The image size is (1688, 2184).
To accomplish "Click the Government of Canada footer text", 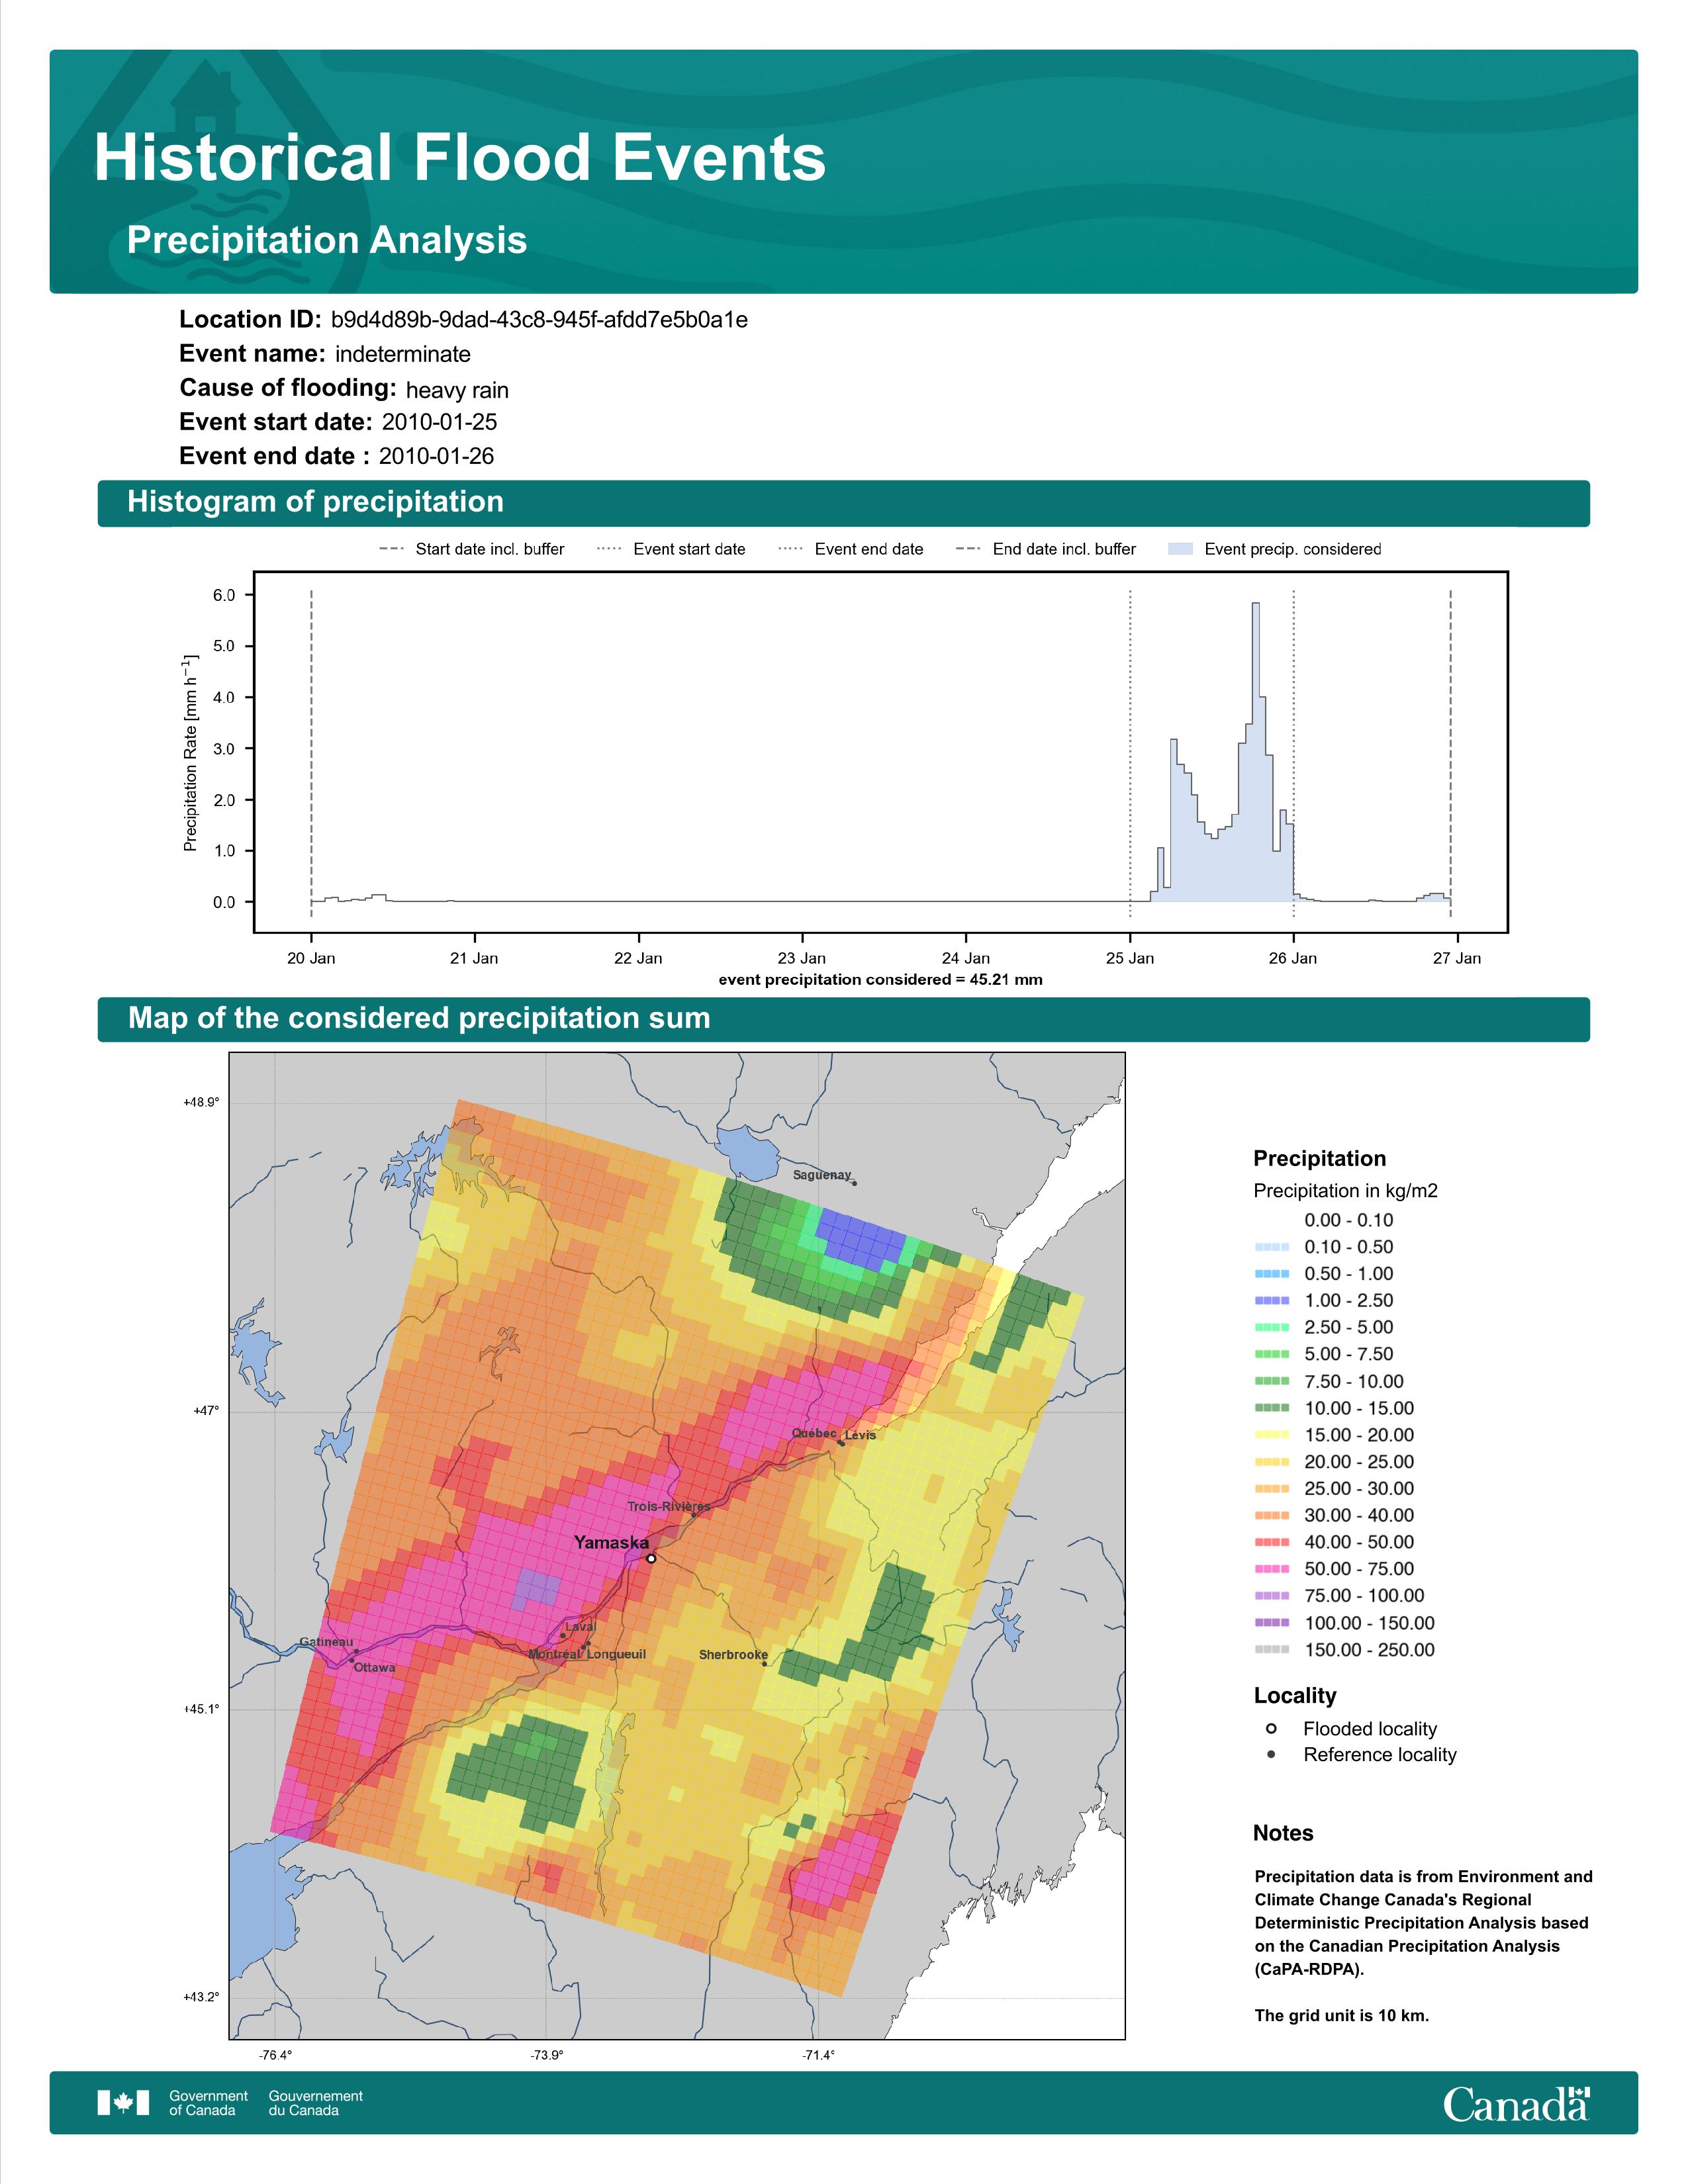I will pos(208,2103).
